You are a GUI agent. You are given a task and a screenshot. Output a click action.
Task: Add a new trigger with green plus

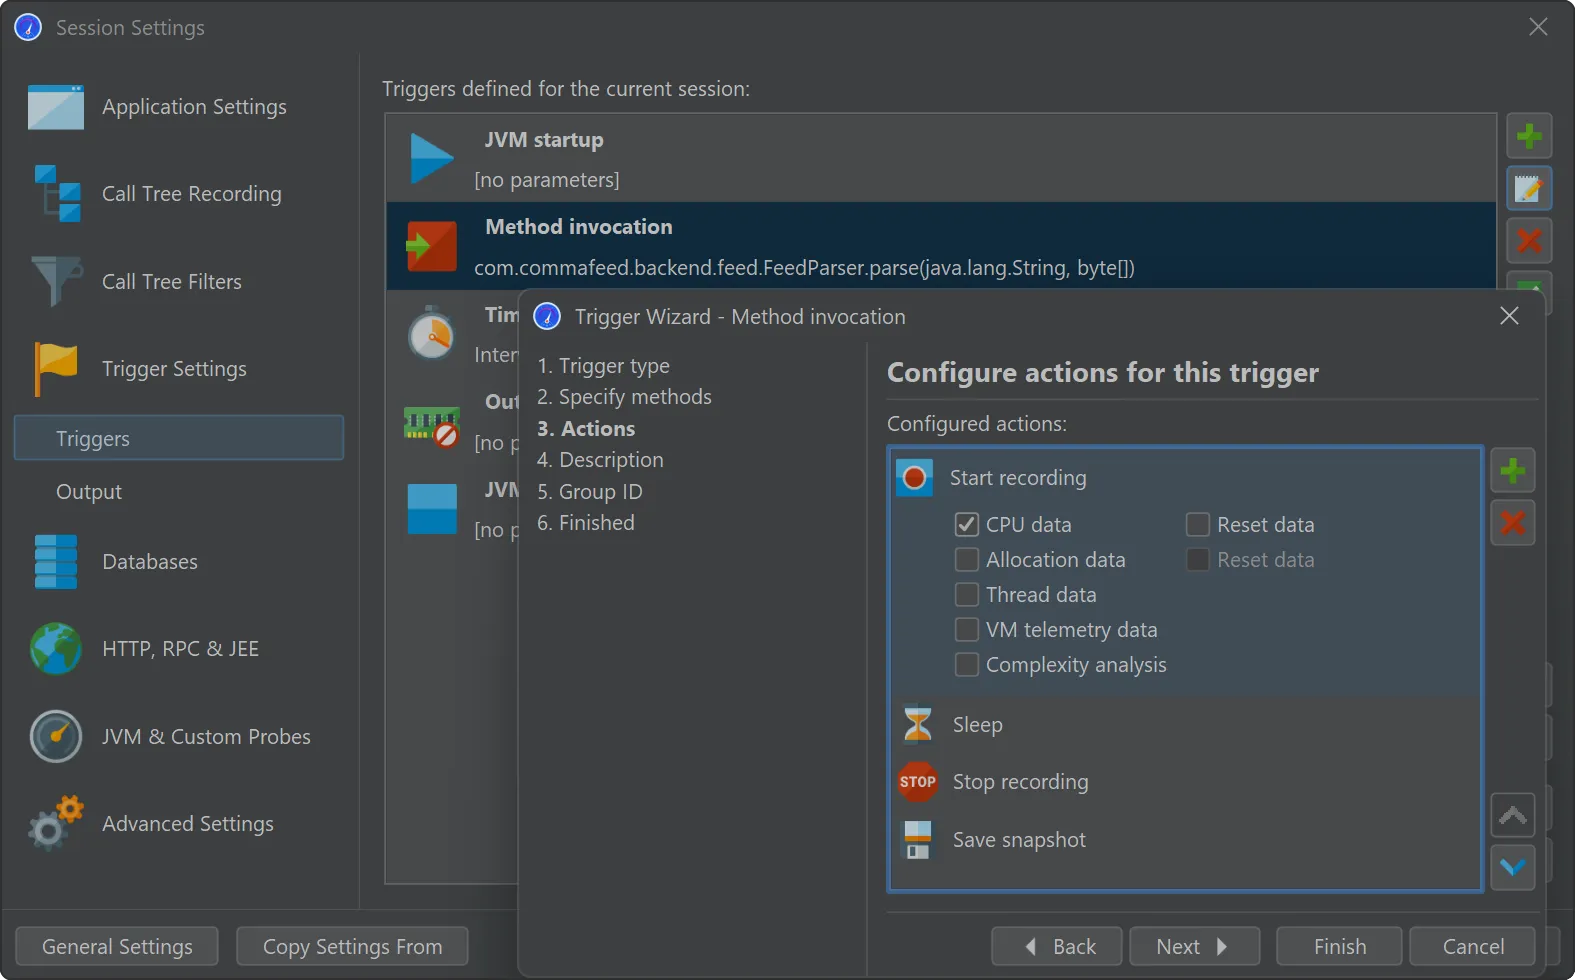click(1528, 136)
